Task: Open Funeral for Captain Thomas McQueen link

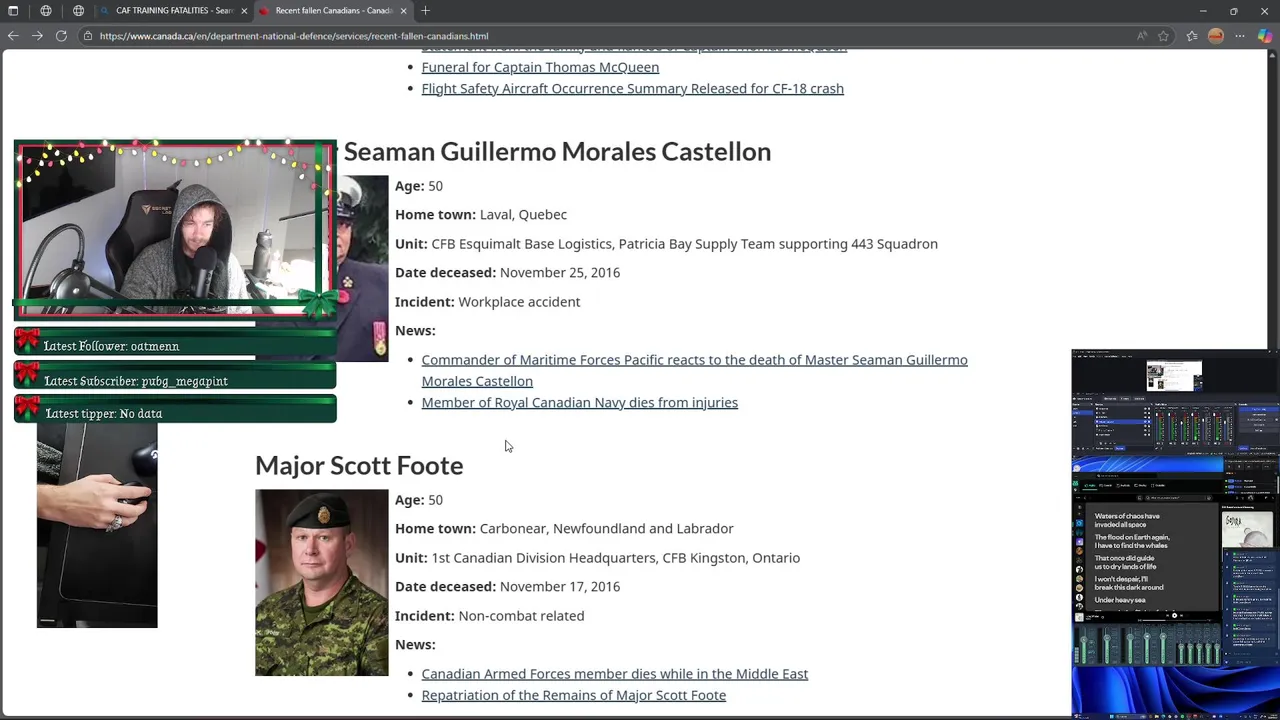Action: pyautogui.click(x=540, y=67)
